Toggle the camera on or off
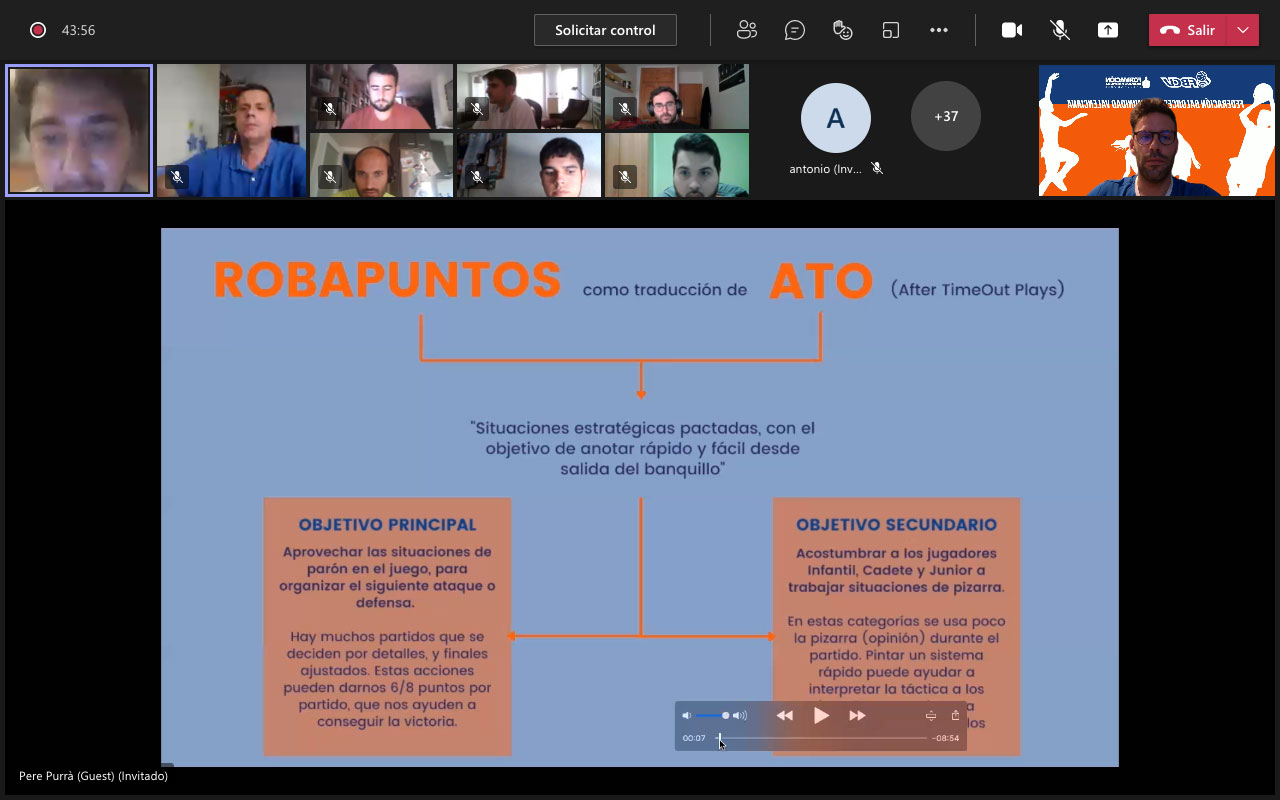The image size is (1280, 800). [x=1012, y=30]
